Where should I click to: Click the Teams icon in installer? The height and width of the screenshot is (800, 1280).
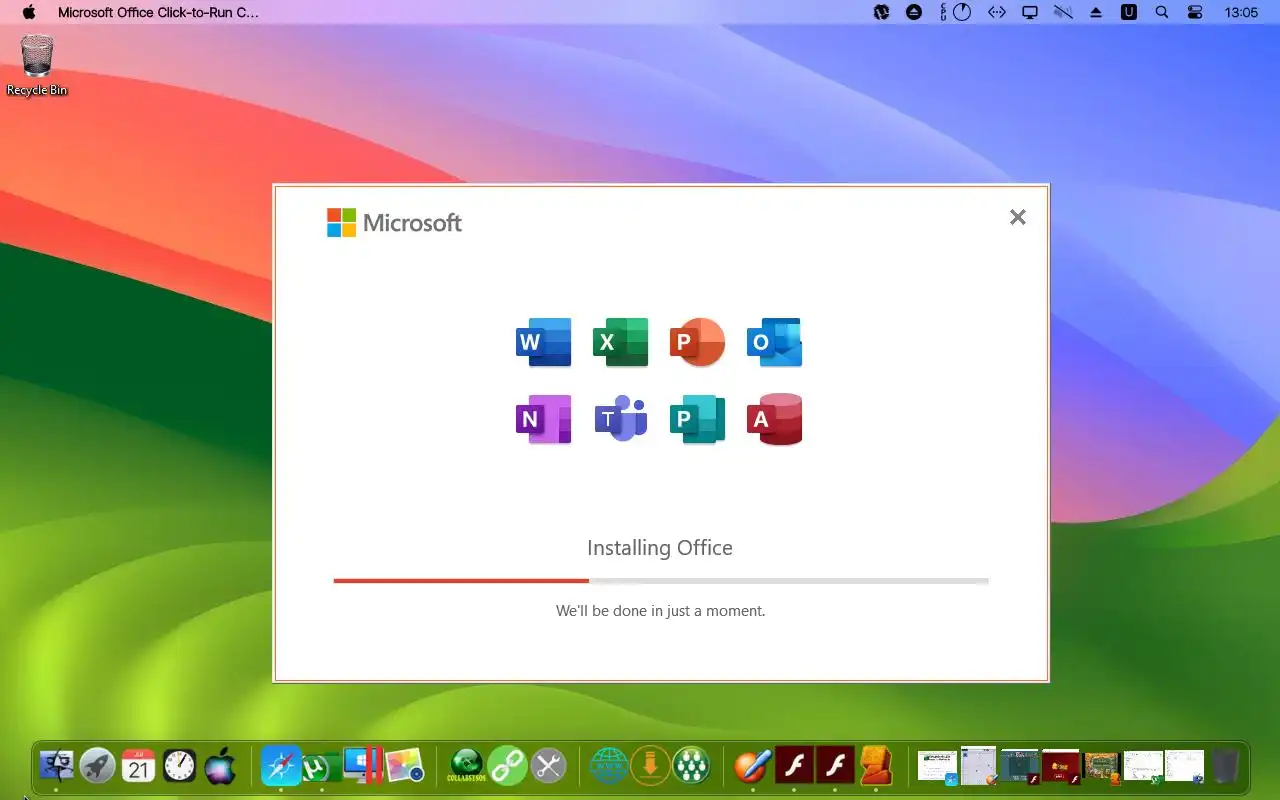click(620, 419)
